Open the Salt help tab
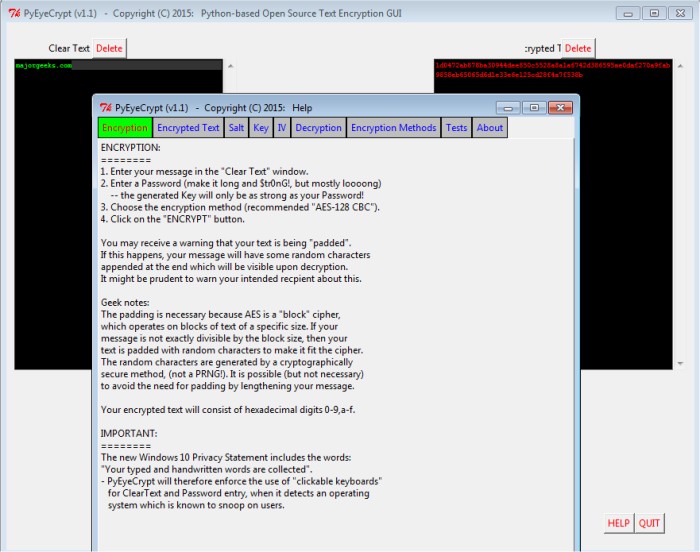The image size is (700, 552). click(x=236, y=128)
